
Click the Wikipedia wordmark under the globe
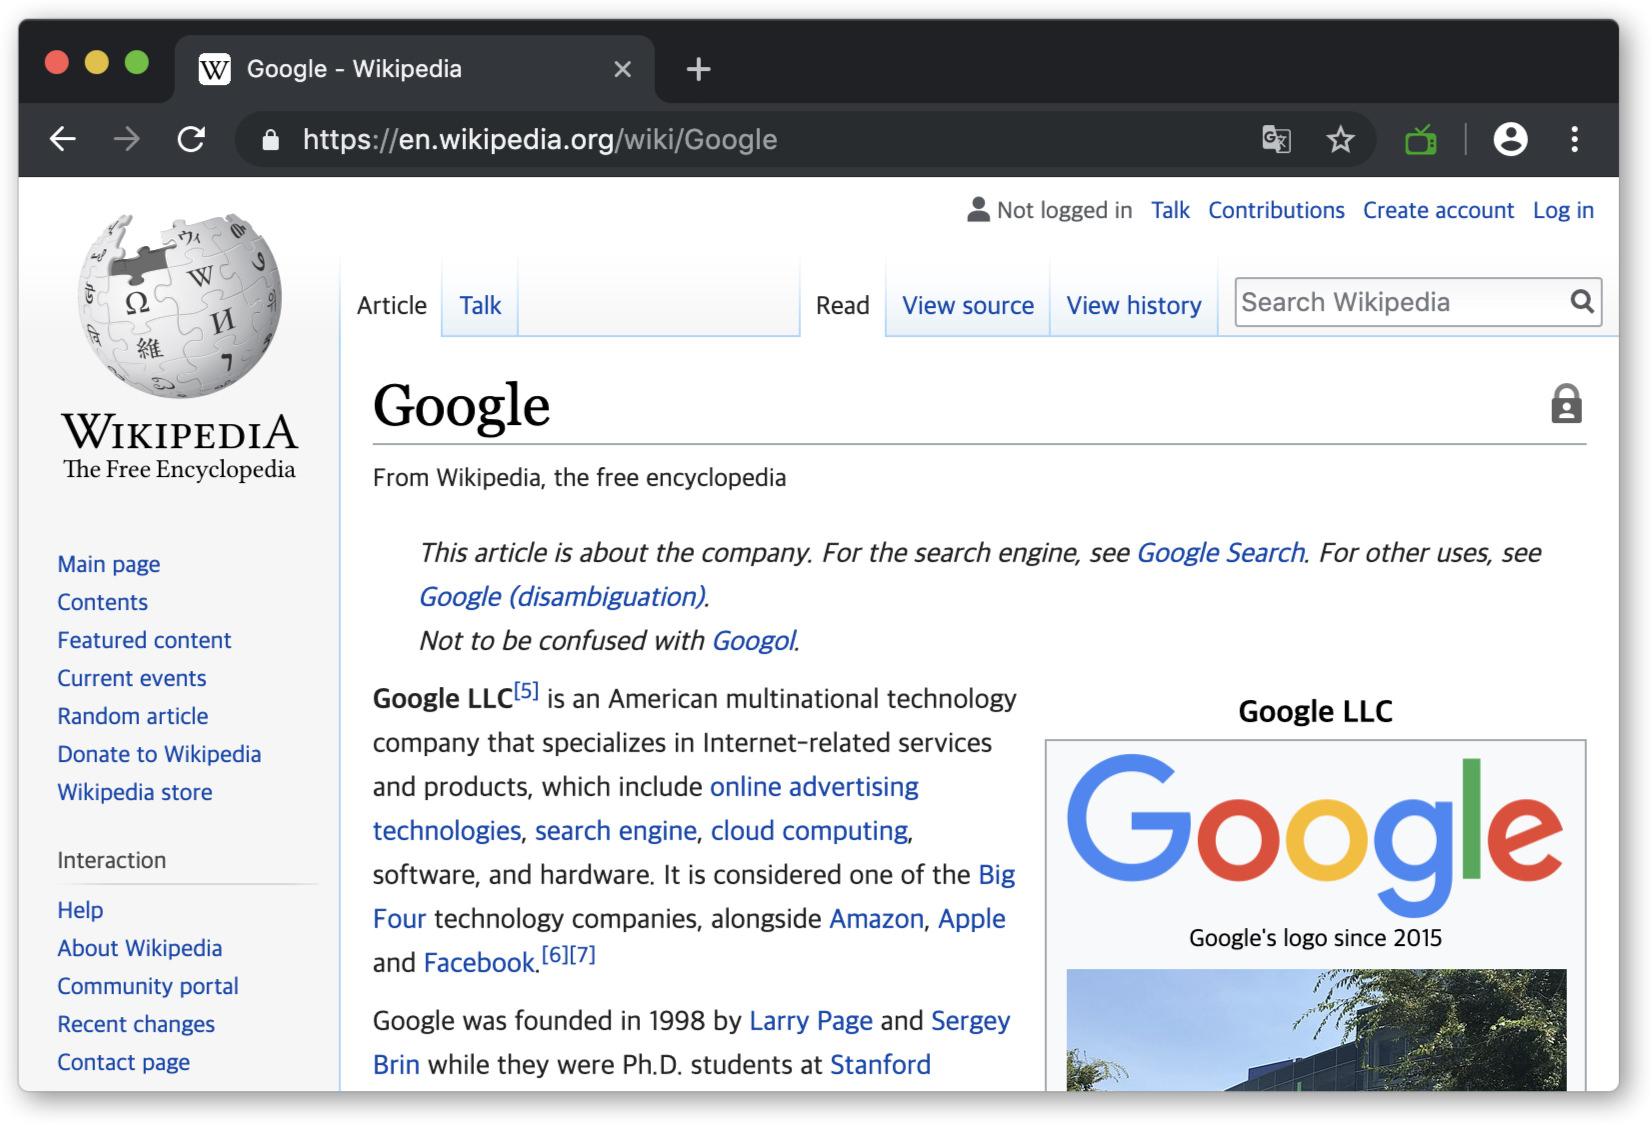pos(180,433)
